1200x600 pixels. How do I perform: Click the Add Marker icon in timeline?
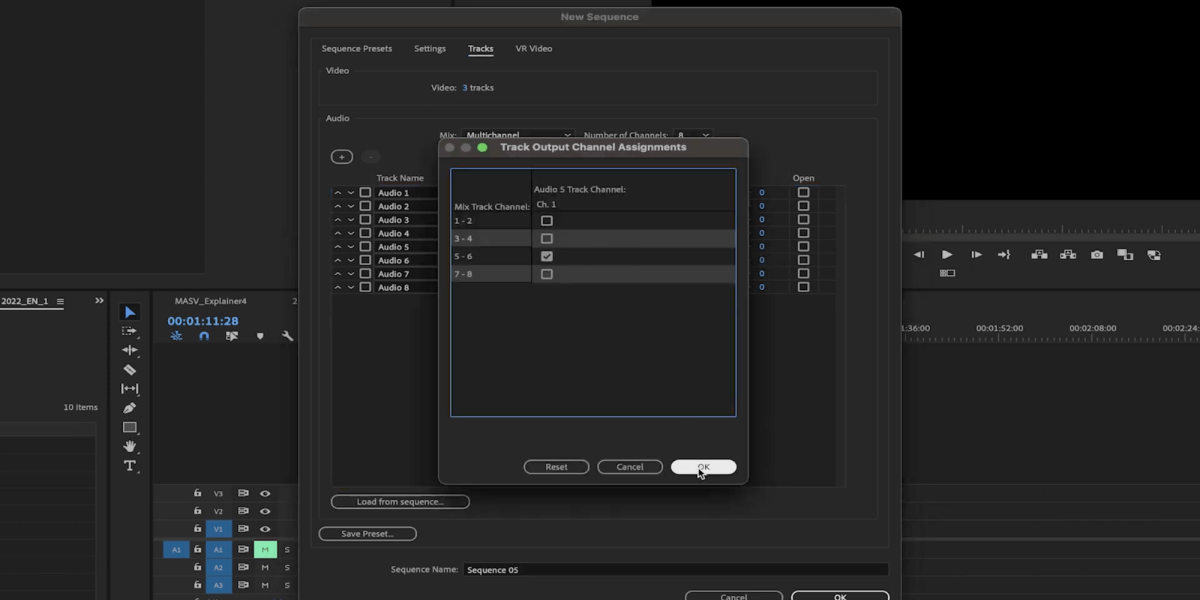click(260, 337)
